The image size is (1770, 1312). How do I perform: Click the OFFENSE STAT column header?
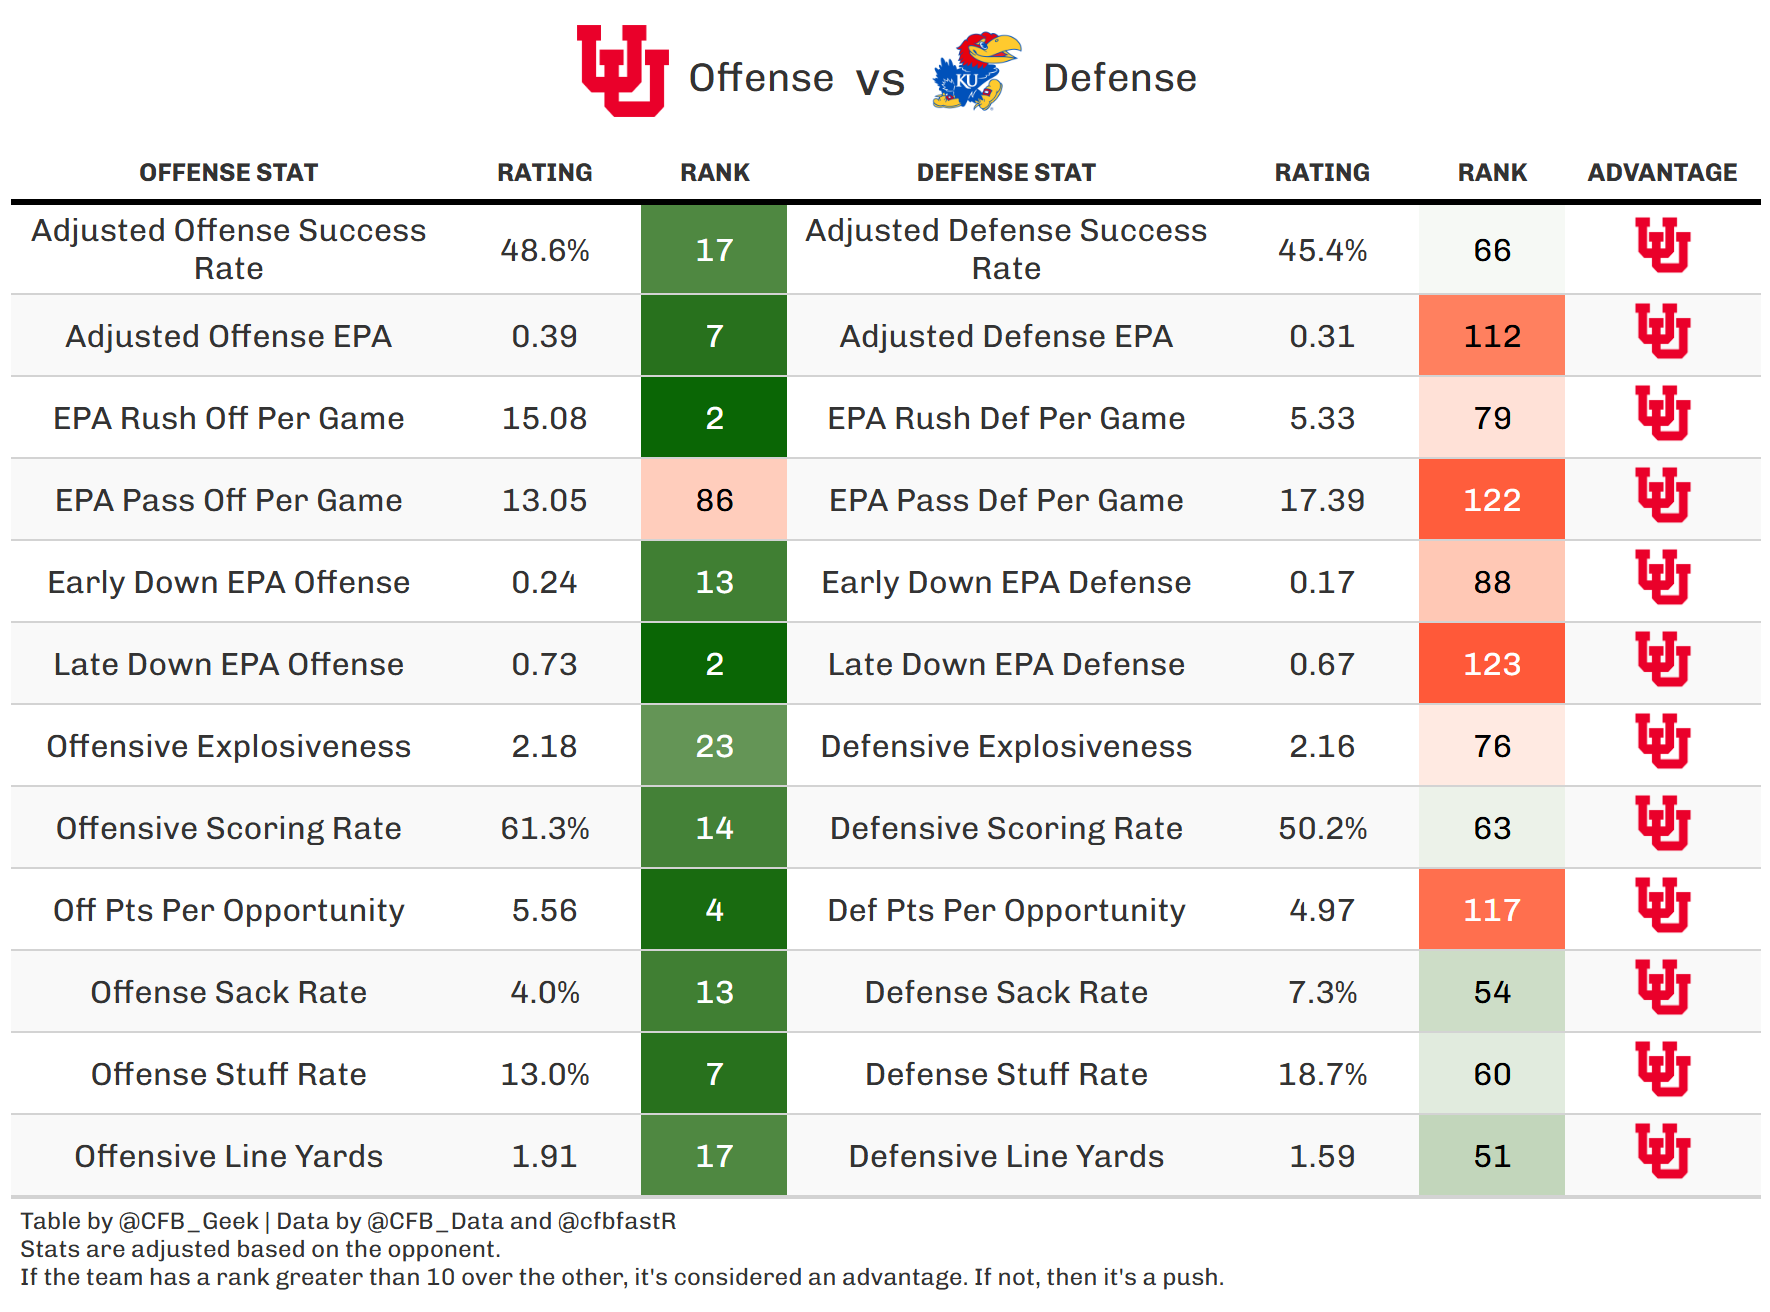pyautogui.click(x=228, y=173)
